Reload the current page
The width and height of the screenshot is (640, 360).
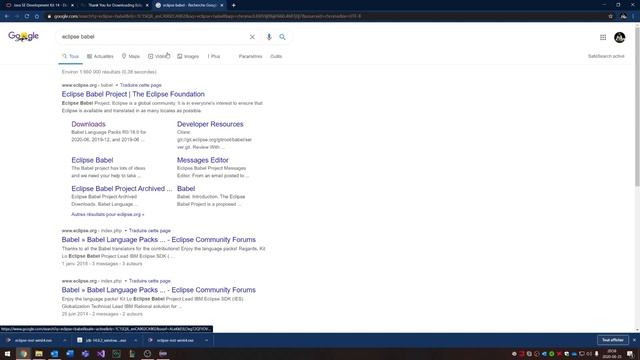pos(27,16)
